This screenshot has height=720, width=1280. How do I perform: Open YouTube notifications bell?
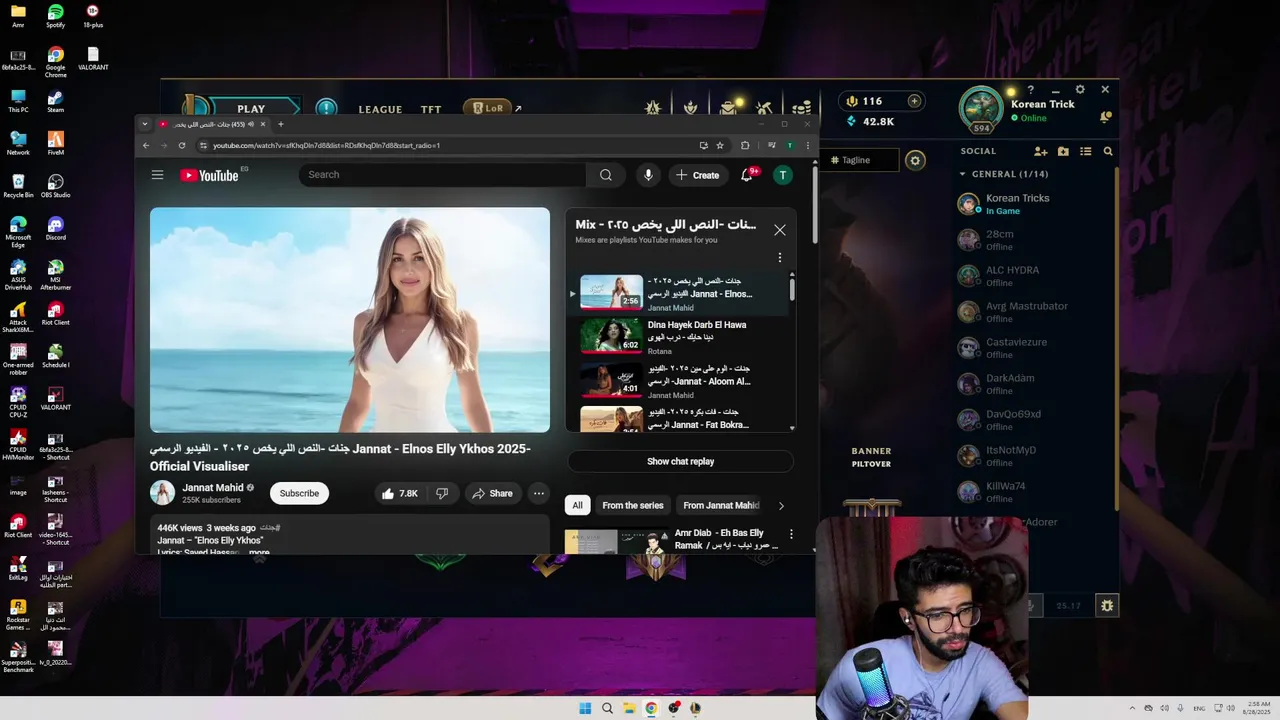coord(746,175)
